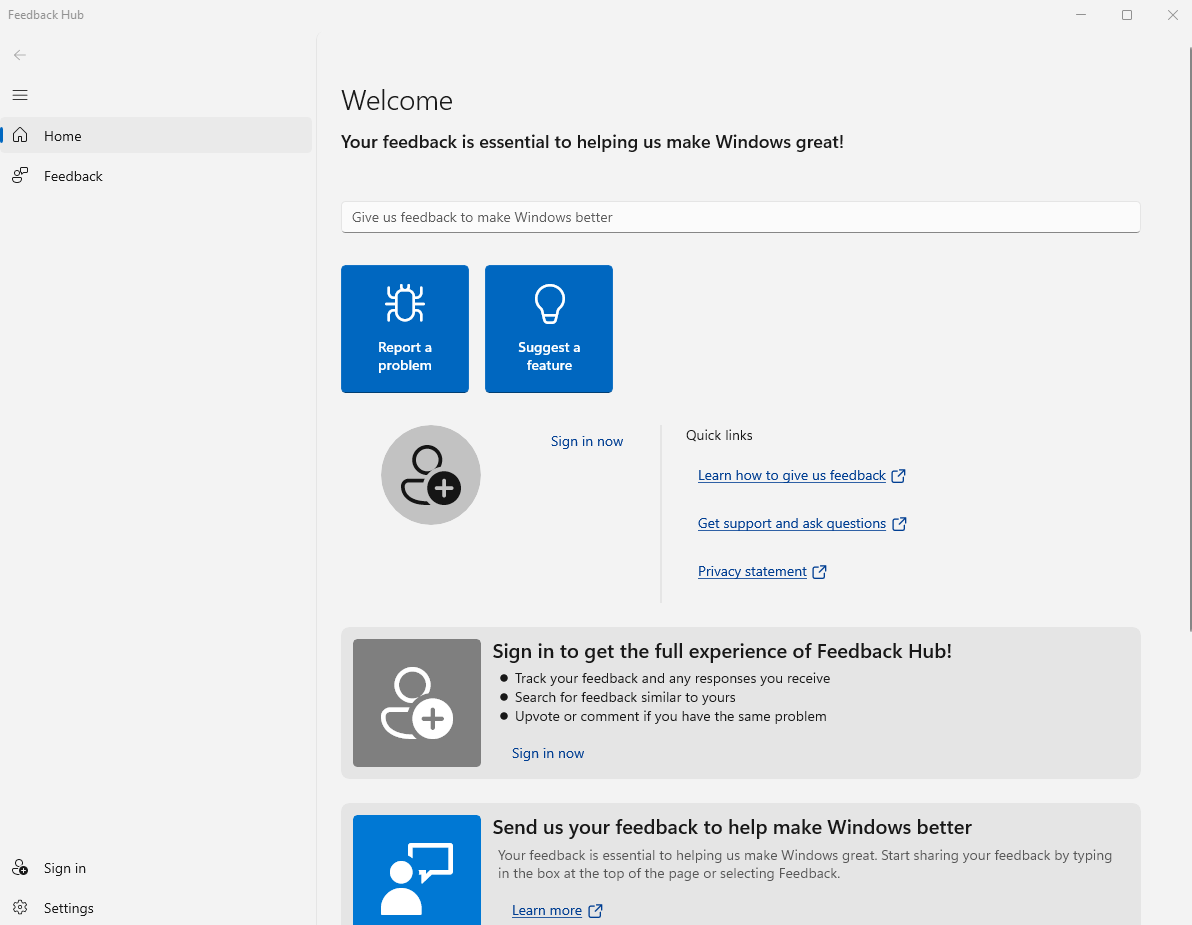Click the round profile avatar with plus

pos(430,475)
